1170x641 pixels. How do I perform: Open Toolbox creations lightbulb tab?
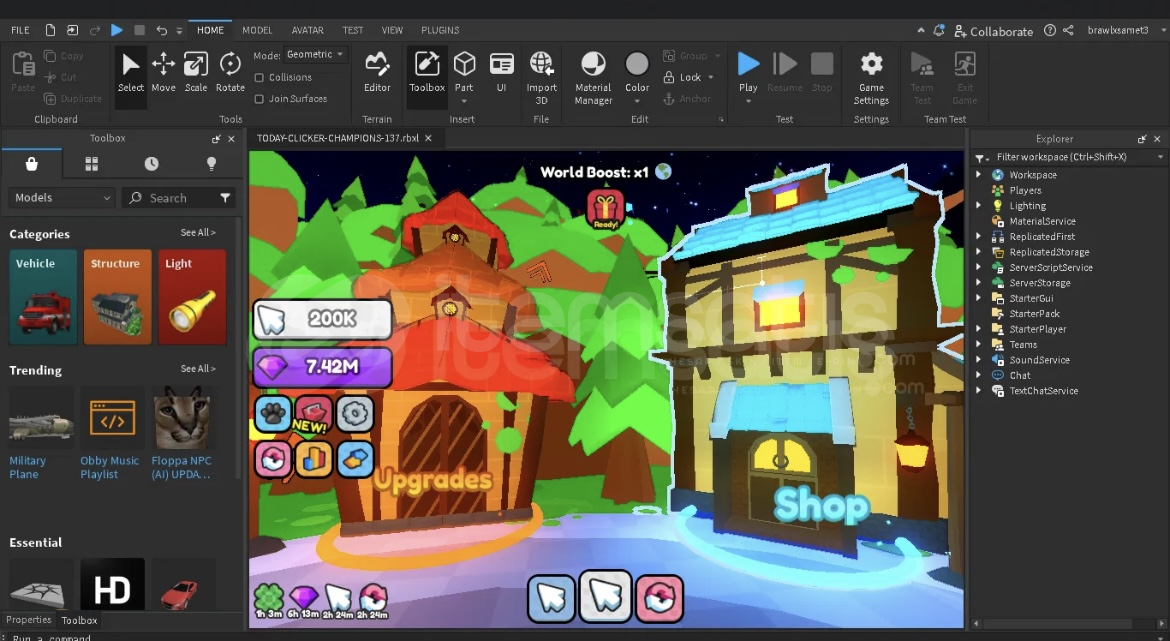[x=211, y=164]
